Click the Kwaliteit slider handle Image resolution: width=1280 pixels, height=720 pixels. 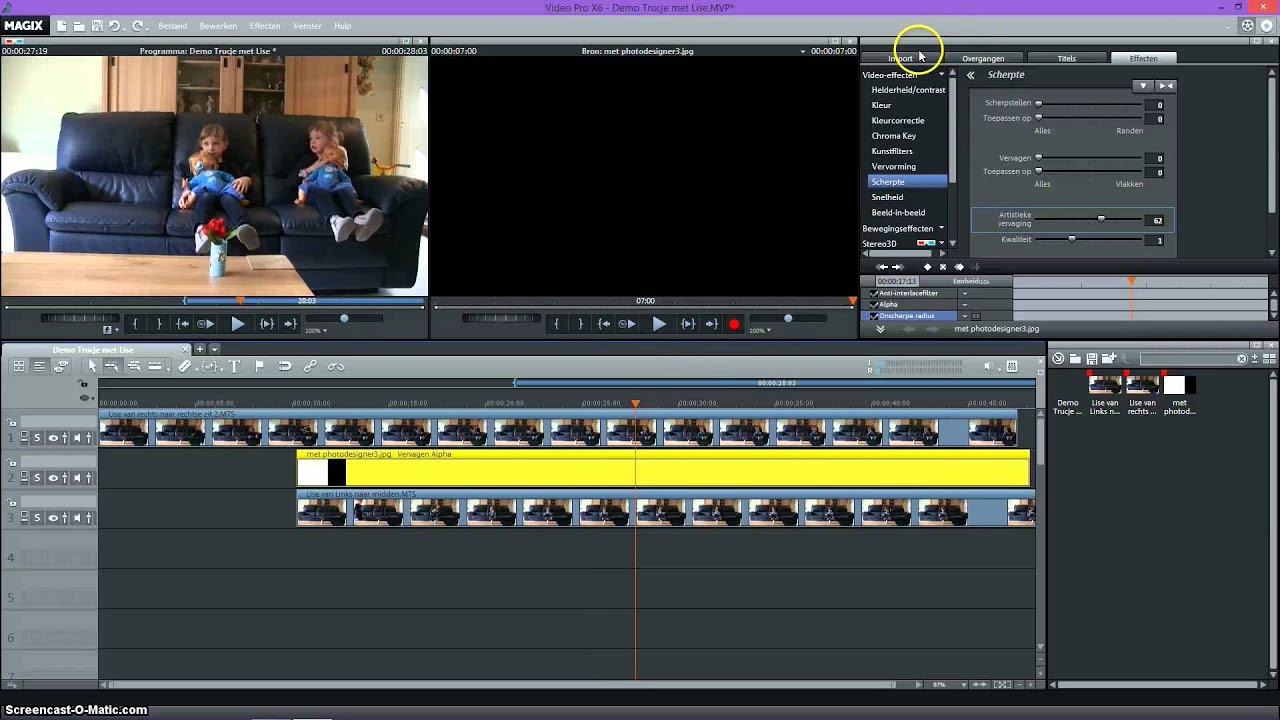tap(1072, 238)
